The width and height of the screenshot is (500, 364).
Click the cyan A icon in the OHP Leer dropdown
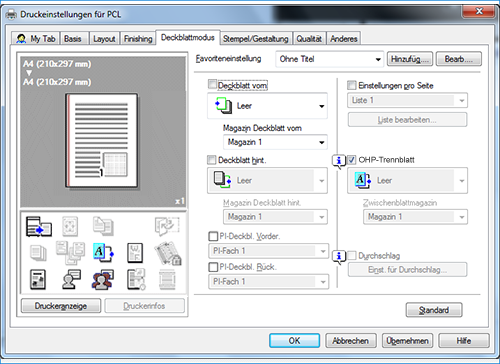363,180
